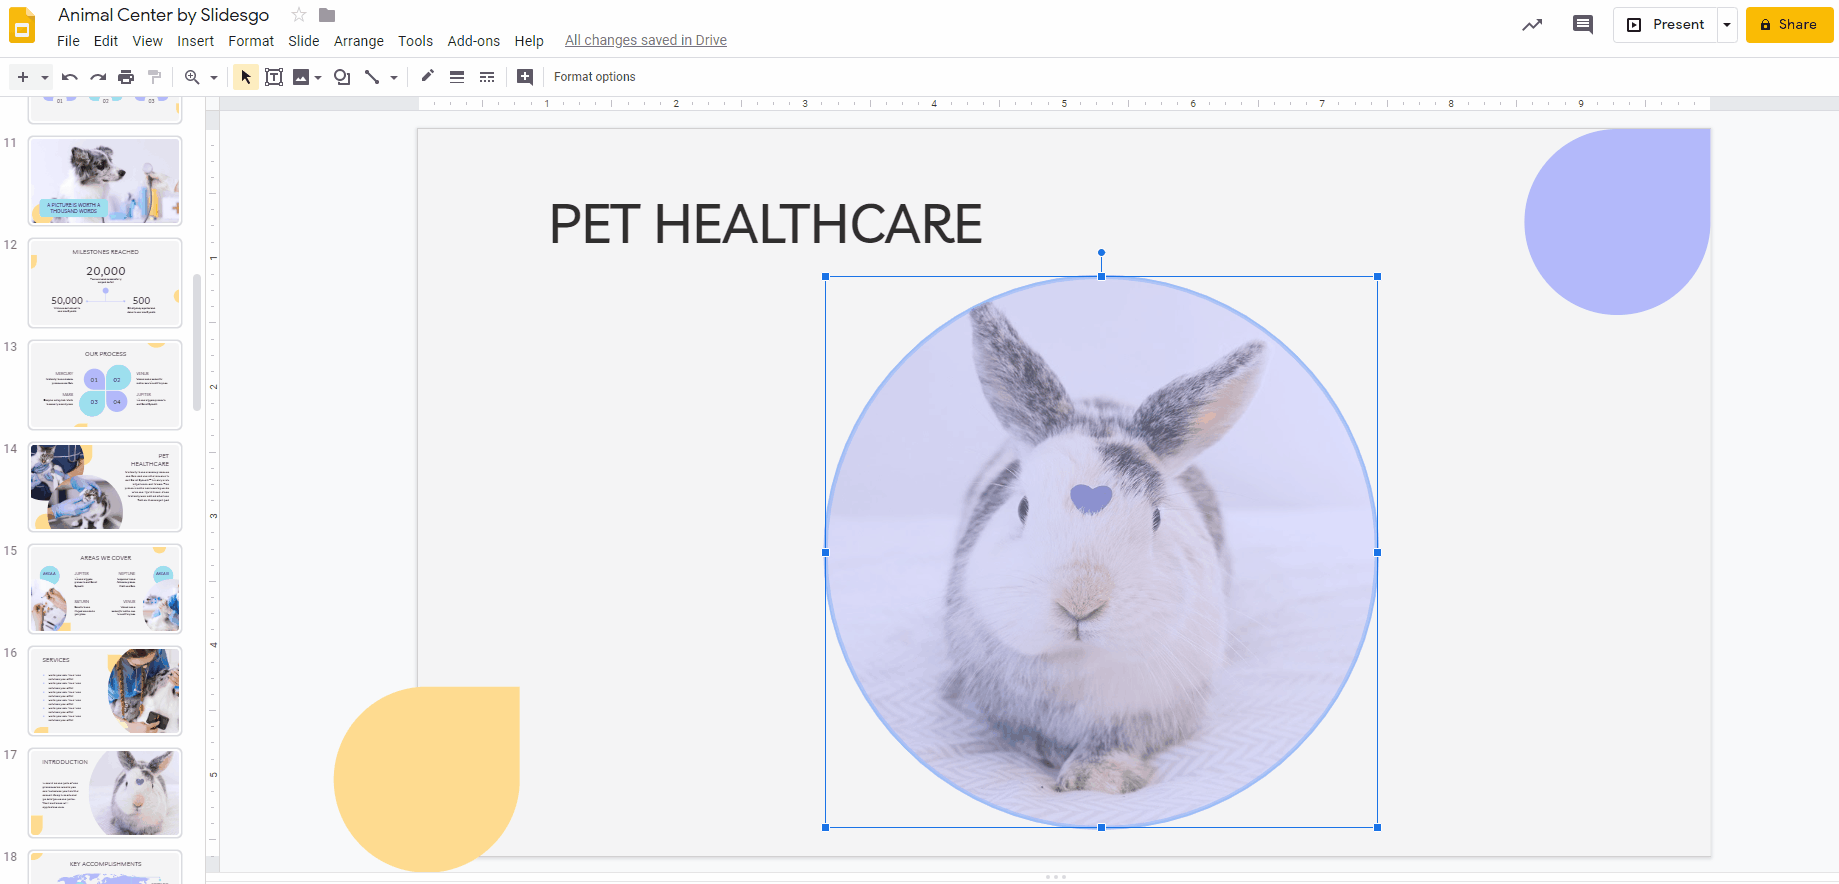
Task: Open the File menu
Action: coord(68,41)
